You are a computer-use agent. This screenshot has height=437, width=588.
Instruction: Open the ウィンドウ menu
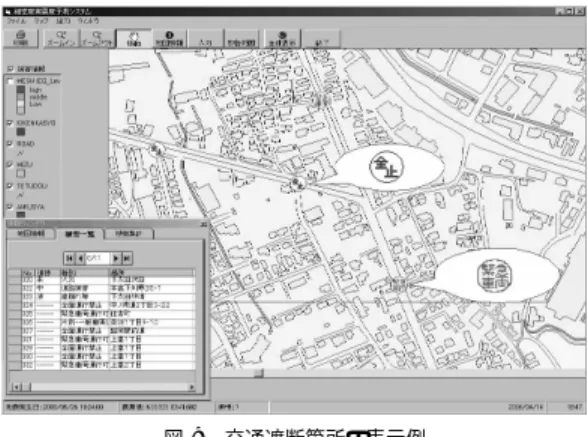coord(88,21)
